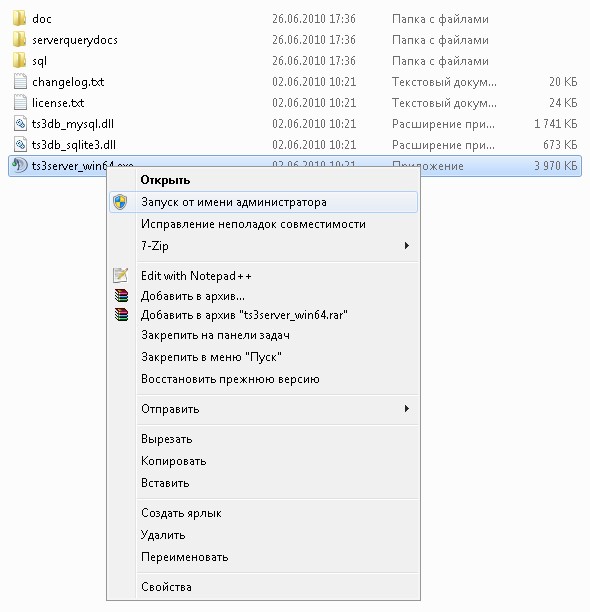The image size is (590, 612).
Task: Select the ts3db_sqlite3.dll file name
Action: [x=74, y=145]
